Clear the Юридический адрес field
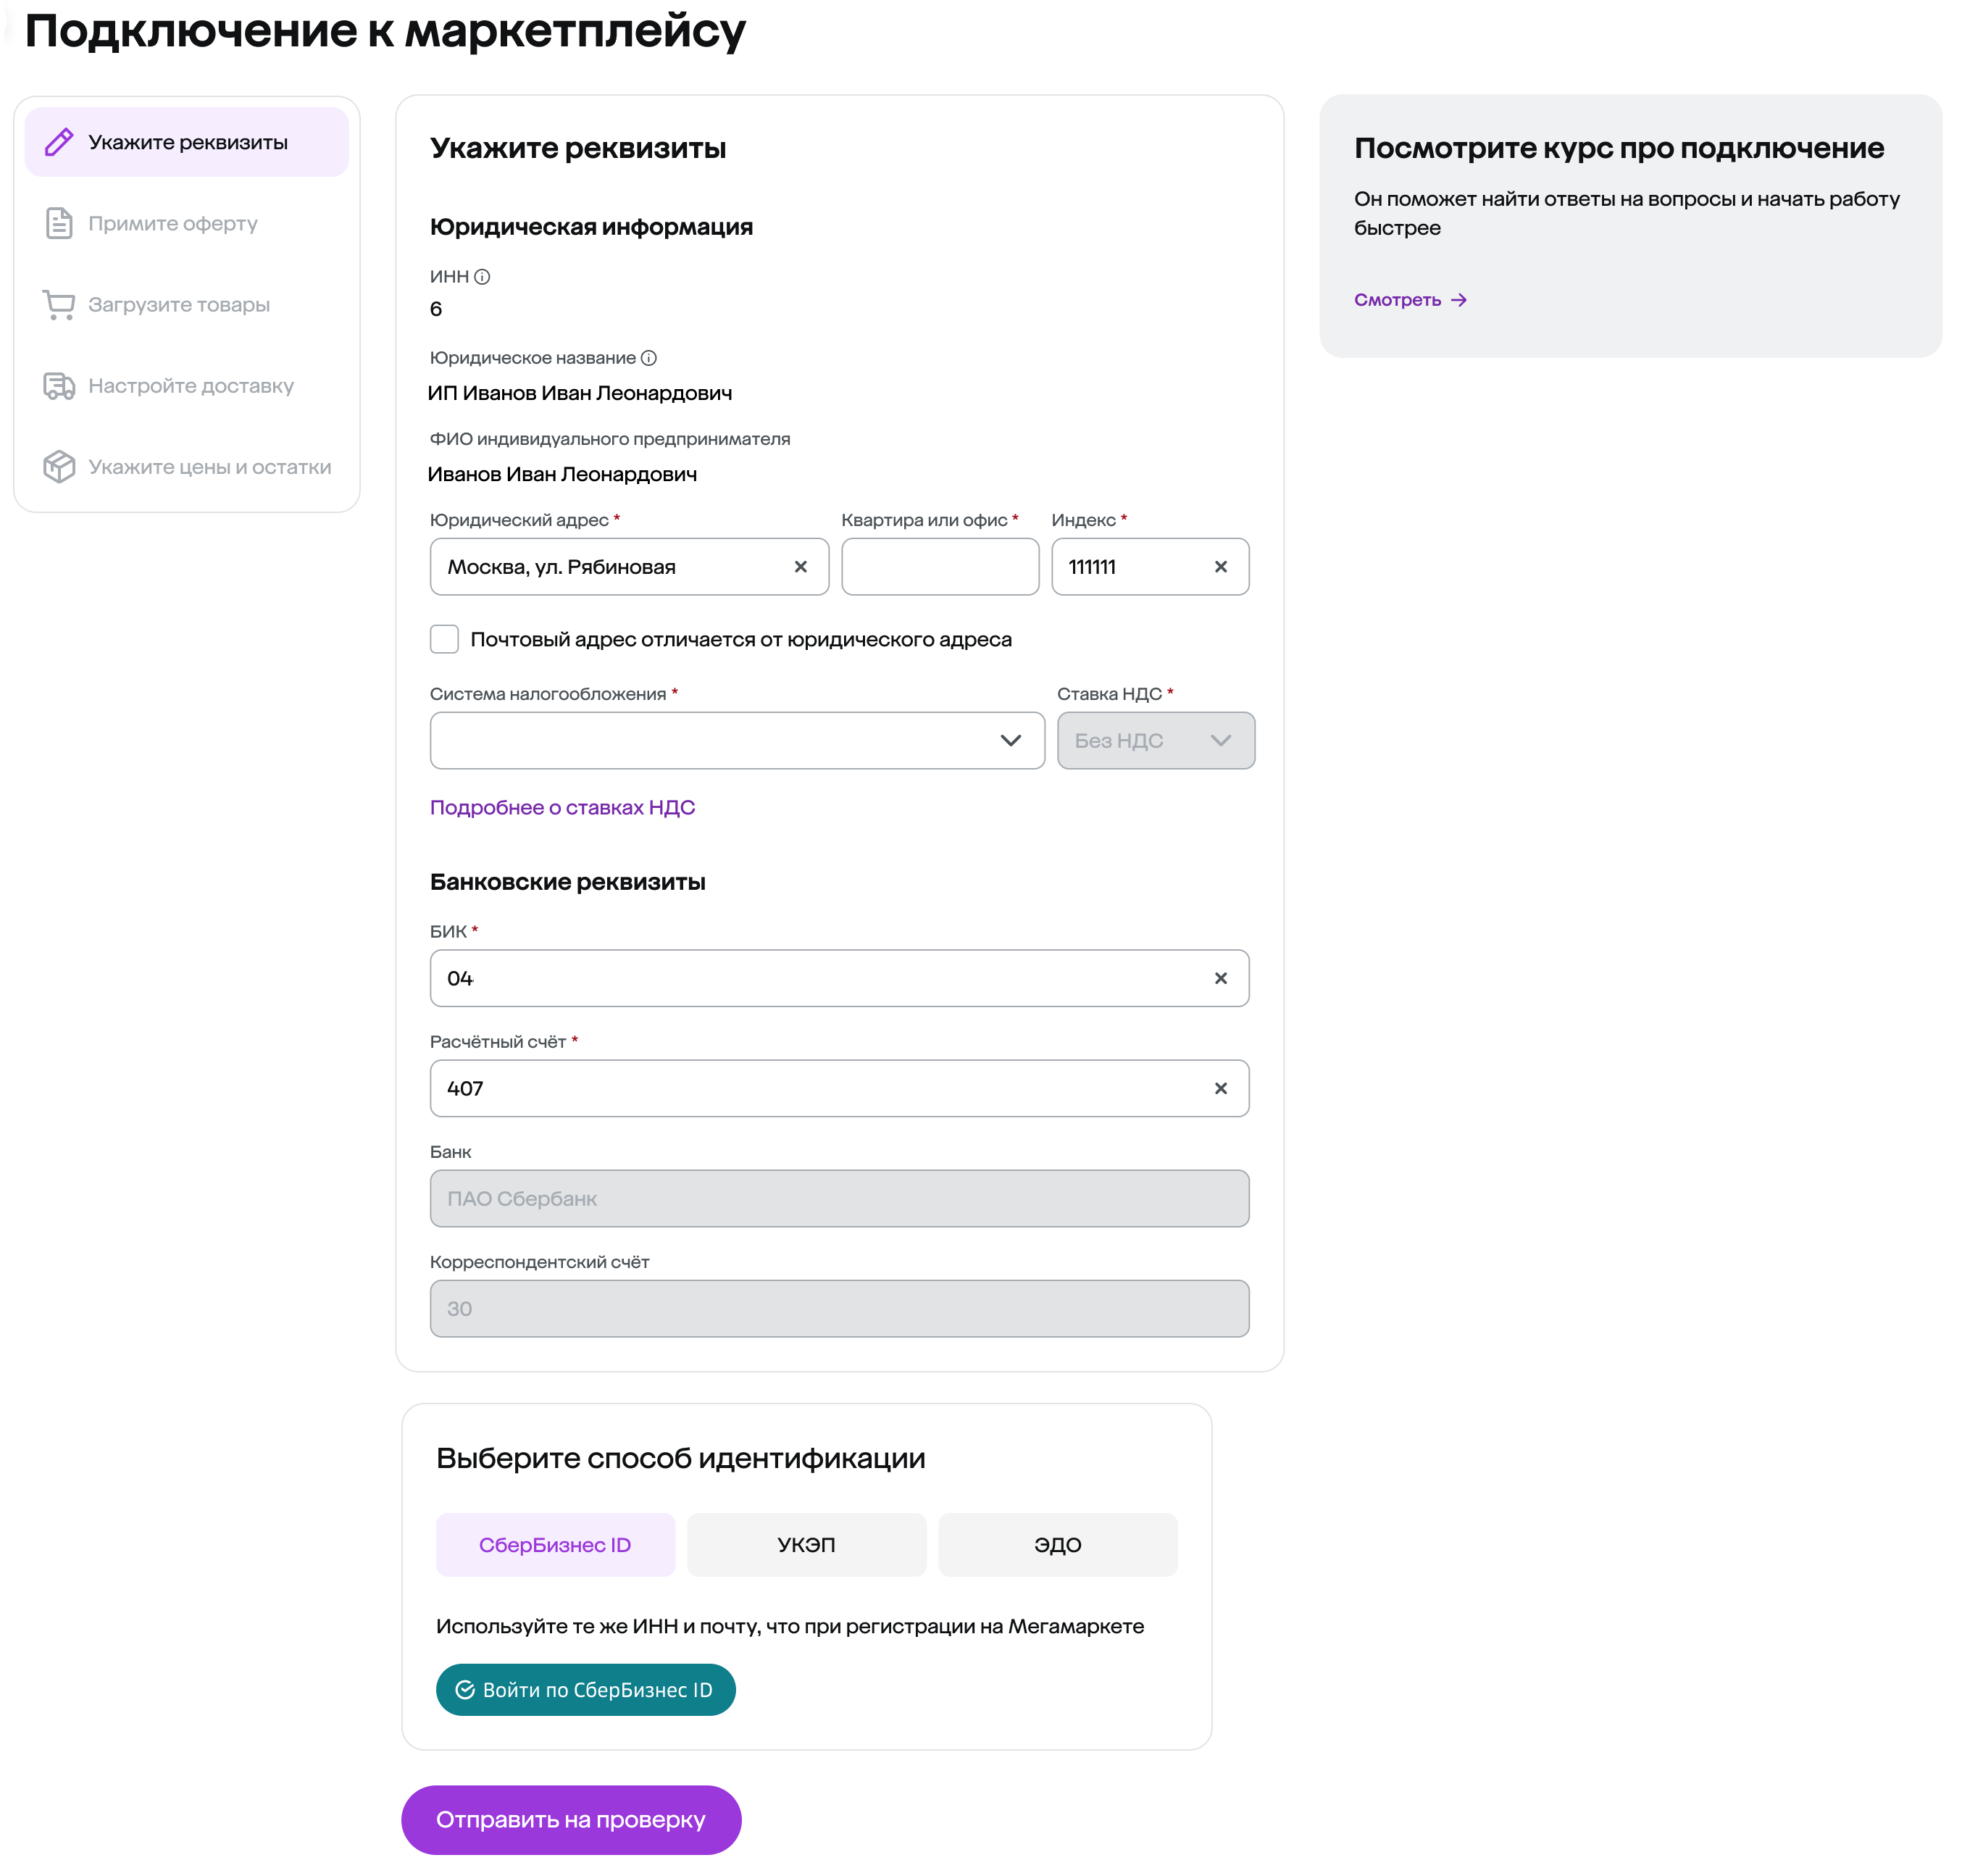 point(800,567)
